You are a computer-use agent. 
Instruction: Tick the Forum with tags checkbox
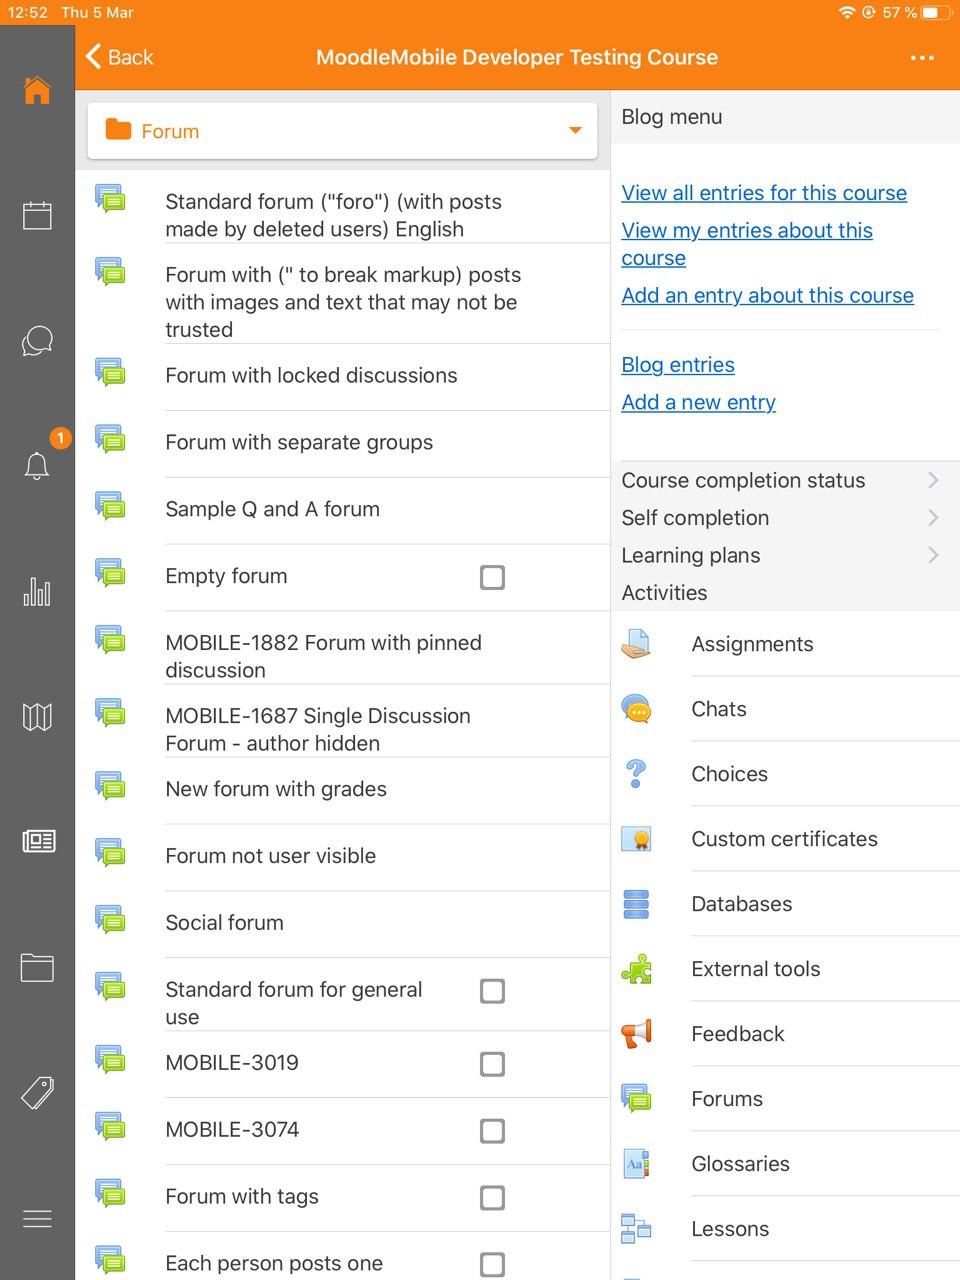pyautogui.click(x=492, y=1198)
